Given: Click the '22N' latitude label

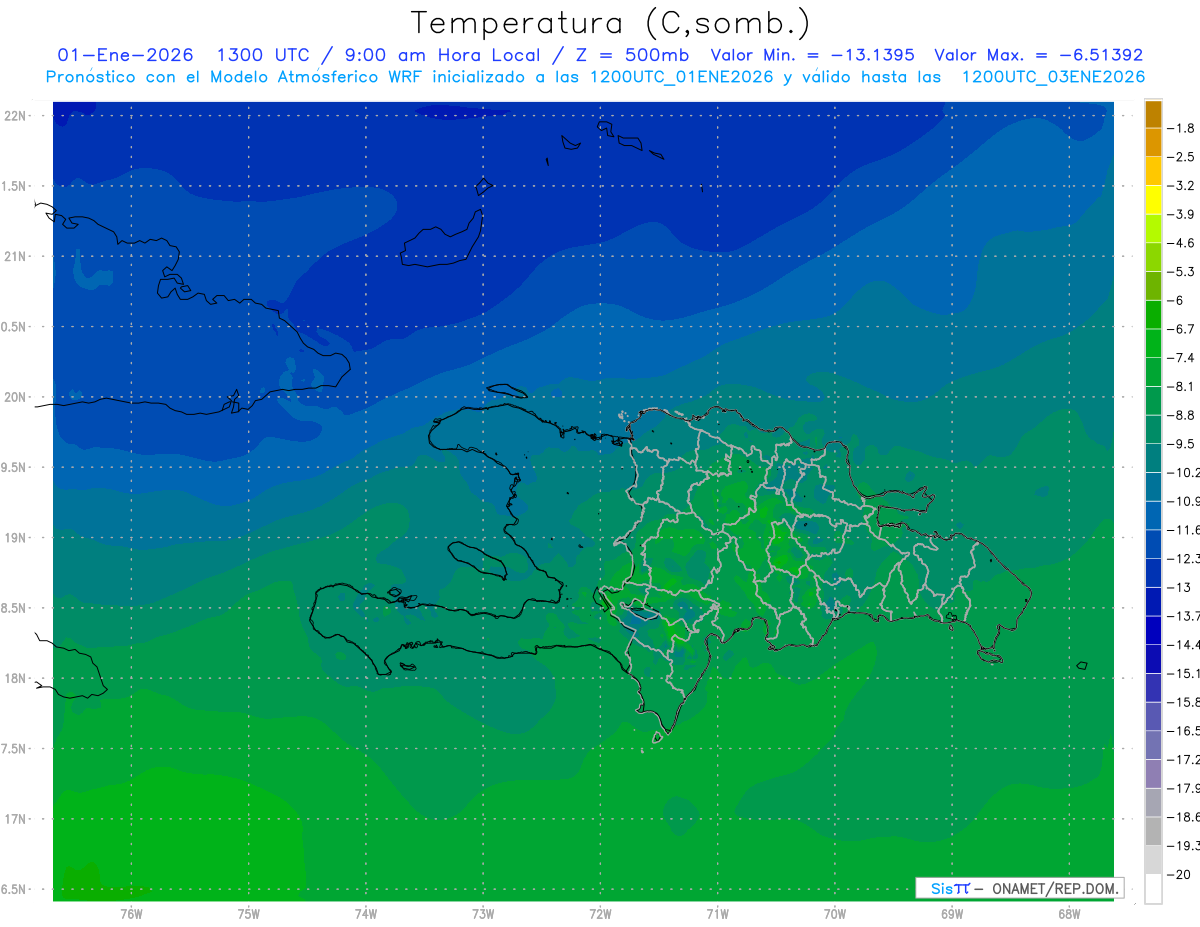Looking at the screenshot, I should click(x=14, y=115).
